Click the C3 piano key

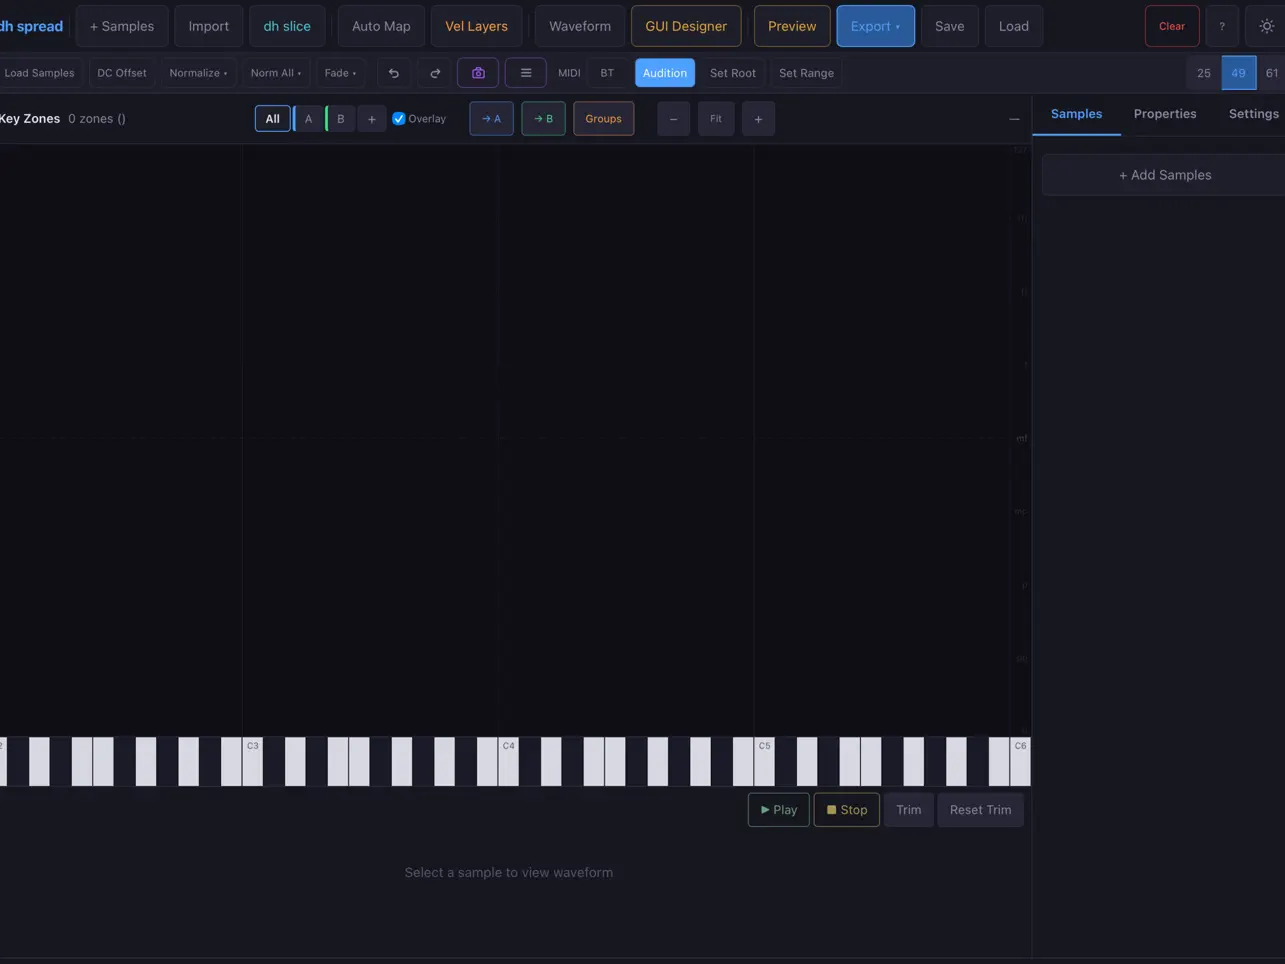pos(252,762)
